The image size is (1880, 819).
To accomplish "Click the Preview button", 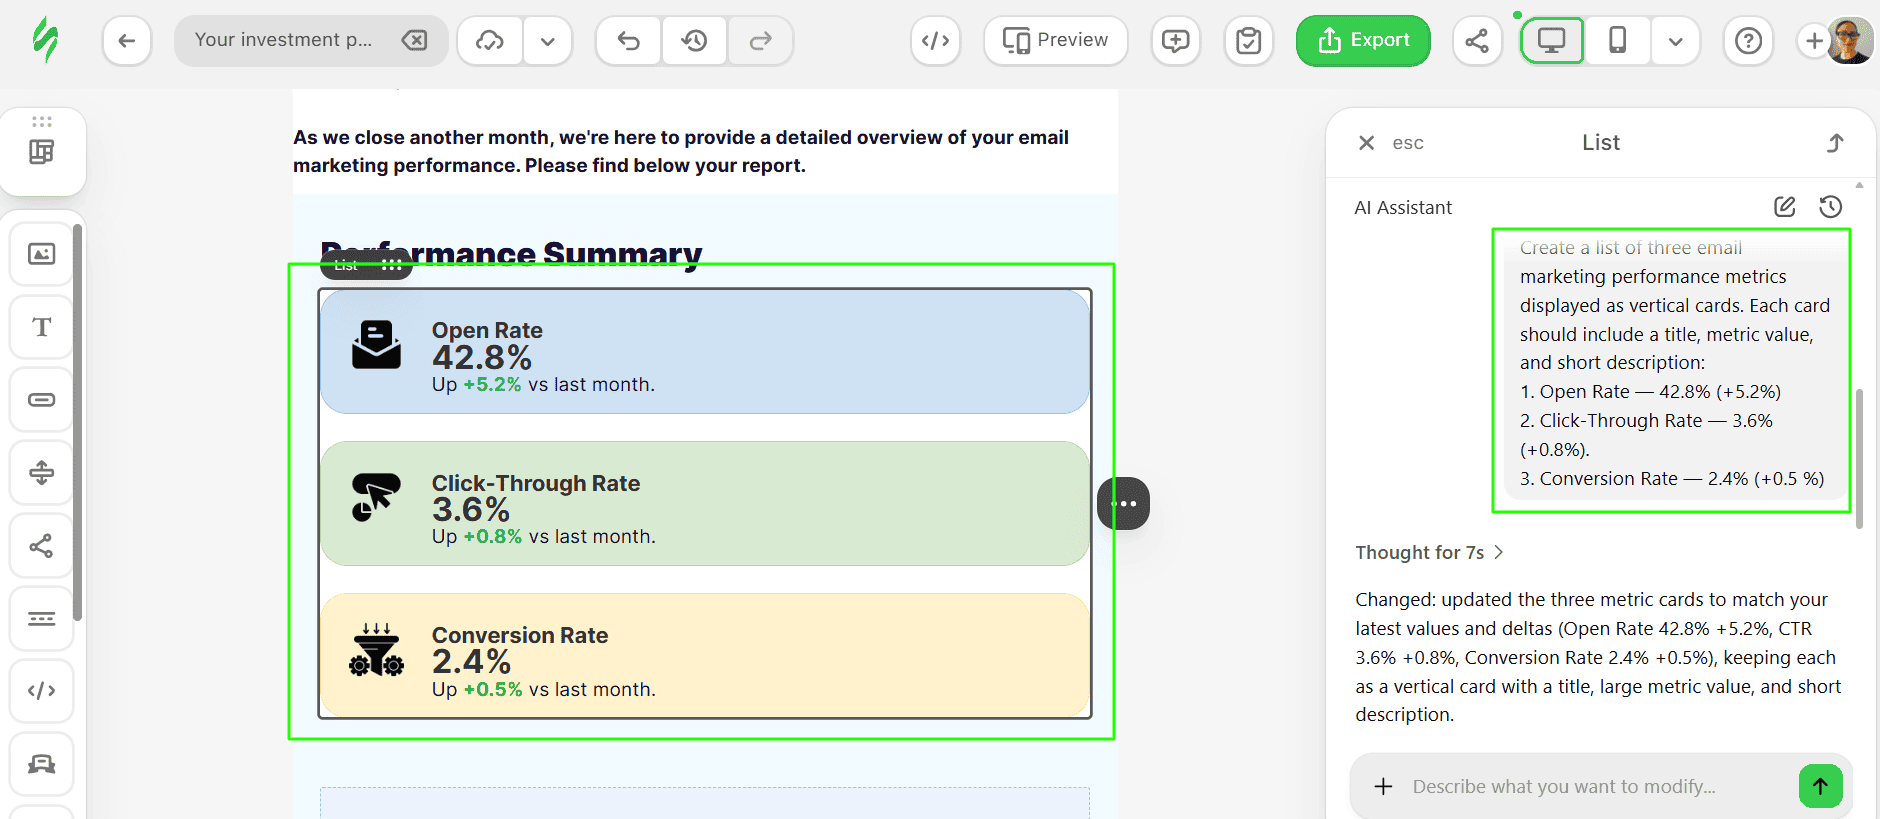I will (x=1056, y=41).
